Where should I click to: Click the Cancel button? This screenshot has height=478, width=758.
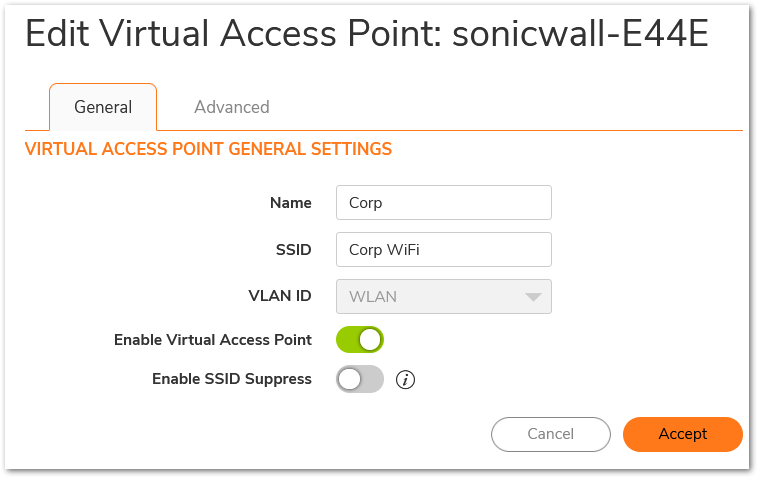pos(551,434)
